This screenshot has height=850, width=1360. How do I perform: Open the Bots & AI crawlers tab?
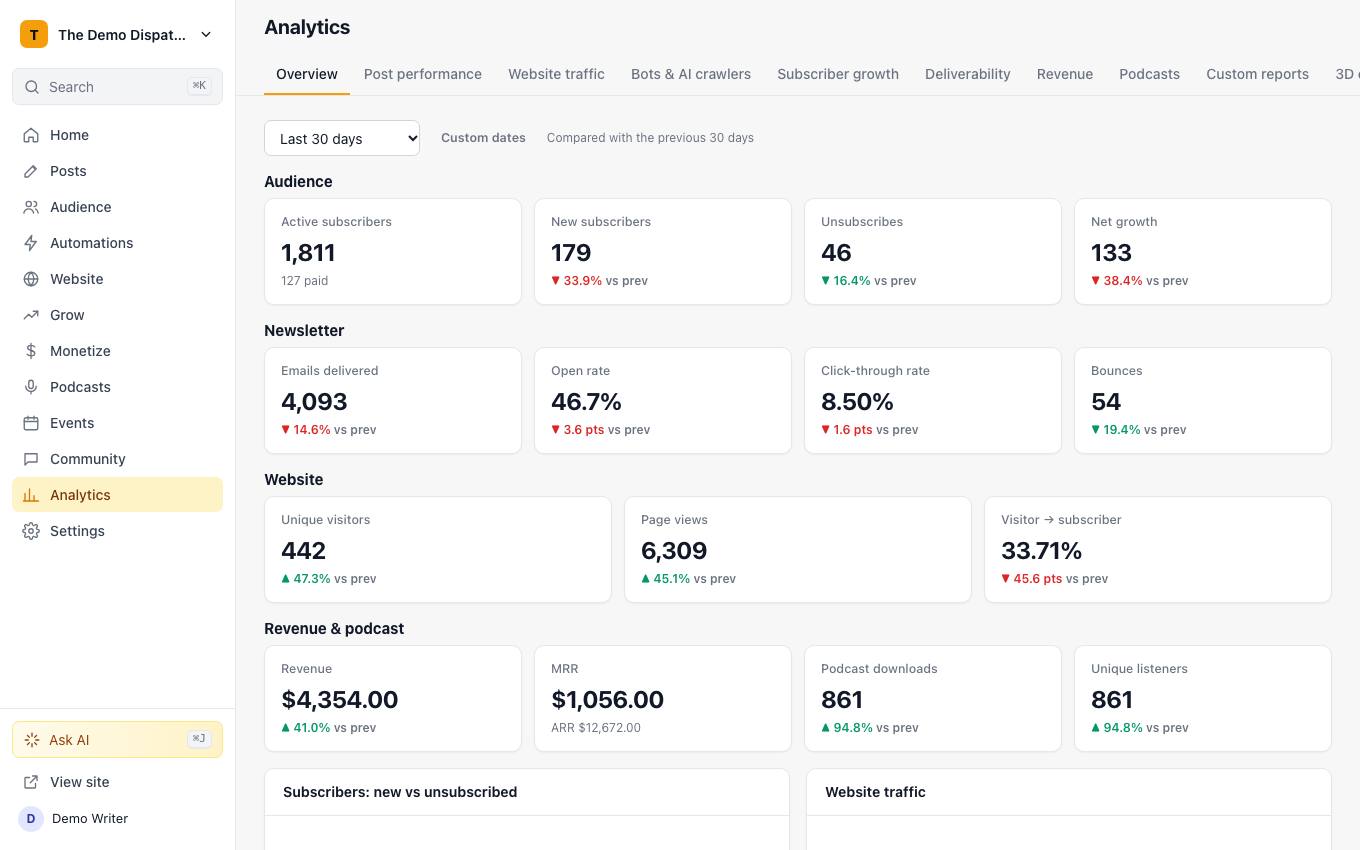(691, 74)
